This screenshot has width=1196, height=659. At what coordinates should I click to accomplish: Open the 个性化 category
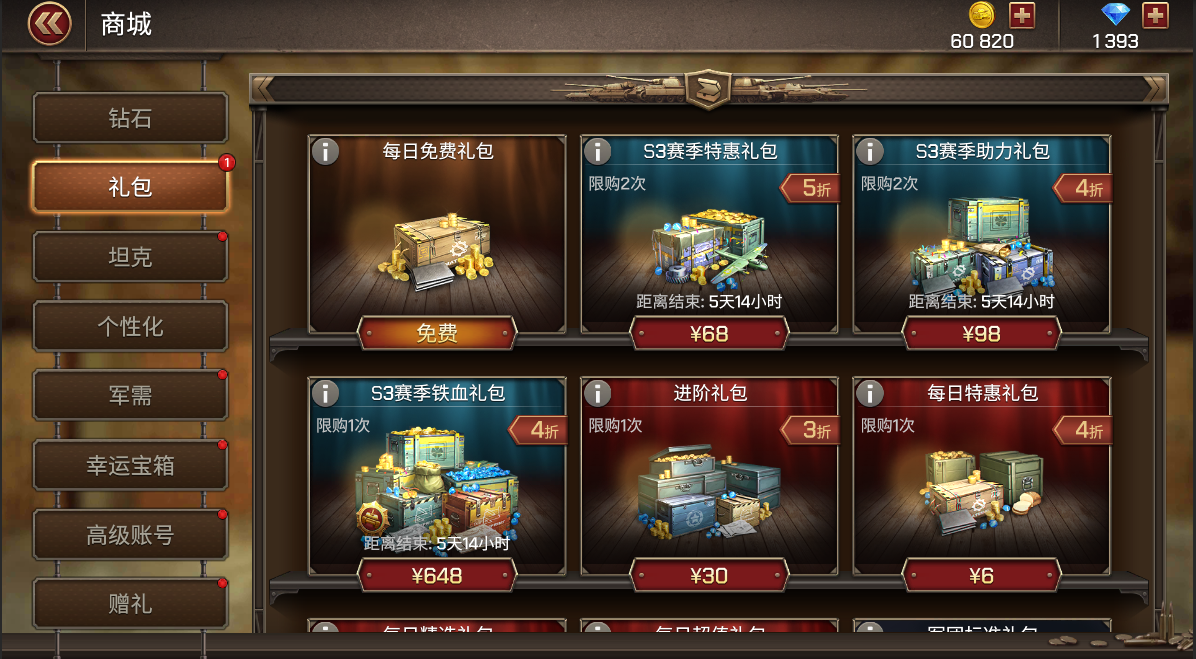click(x=130, y=326)
